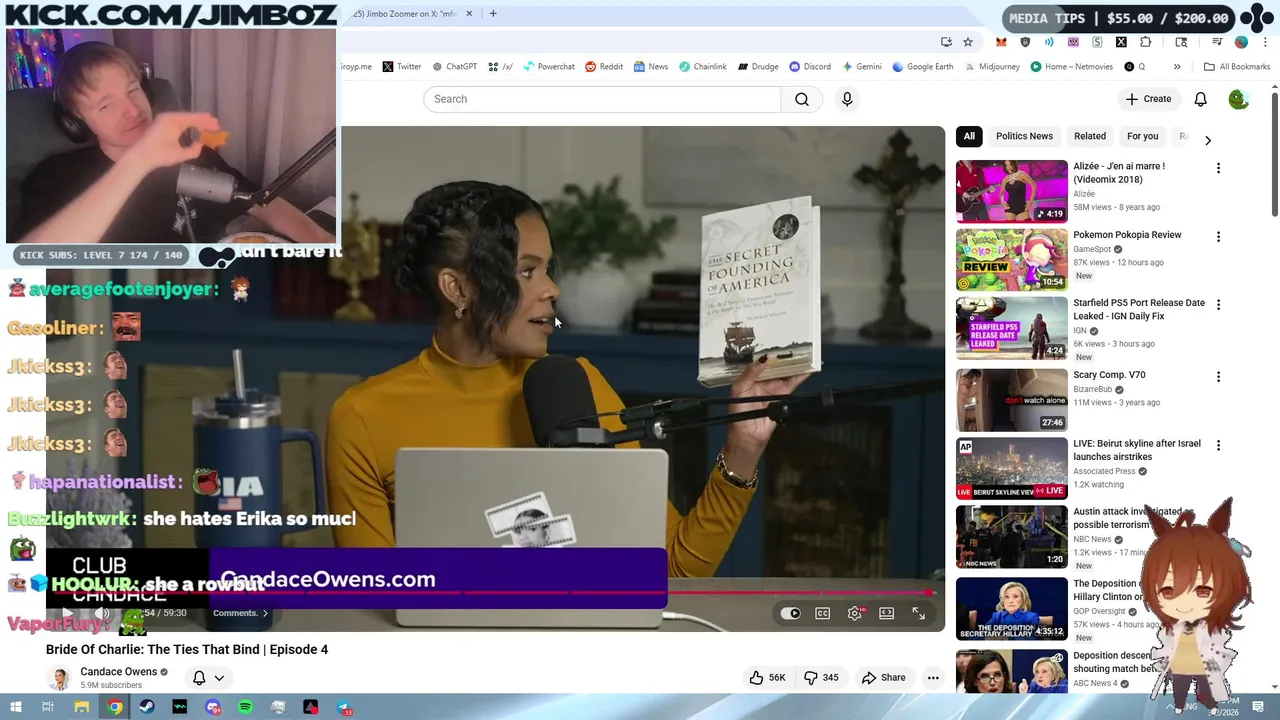Open Windows Start menu
1280x720 pixels.
click(x=15, y=707)
